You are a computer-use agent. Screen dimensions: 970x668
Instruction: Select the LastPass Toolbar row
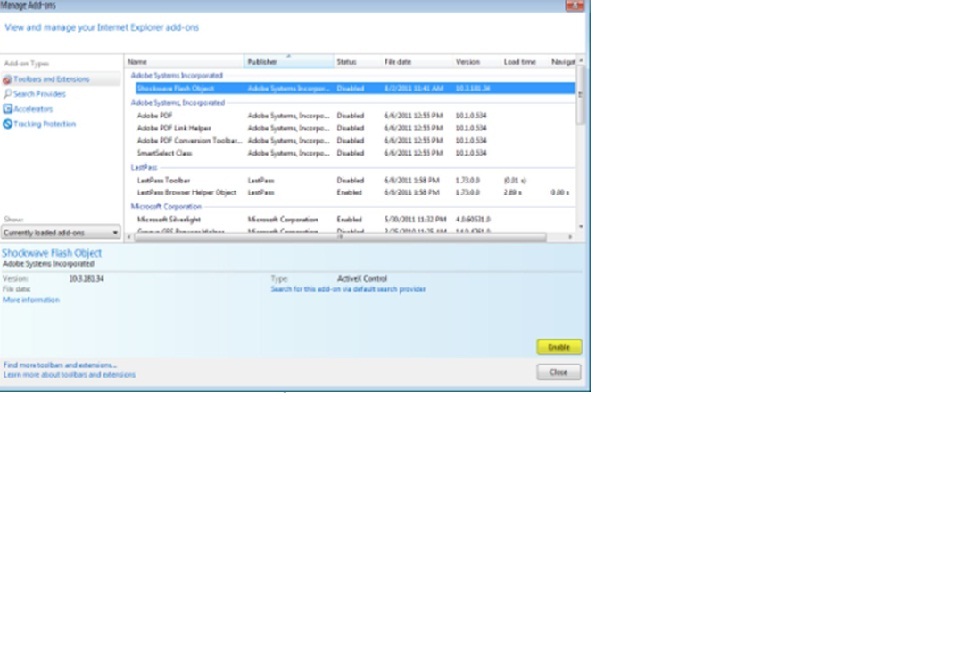(355, 180)
